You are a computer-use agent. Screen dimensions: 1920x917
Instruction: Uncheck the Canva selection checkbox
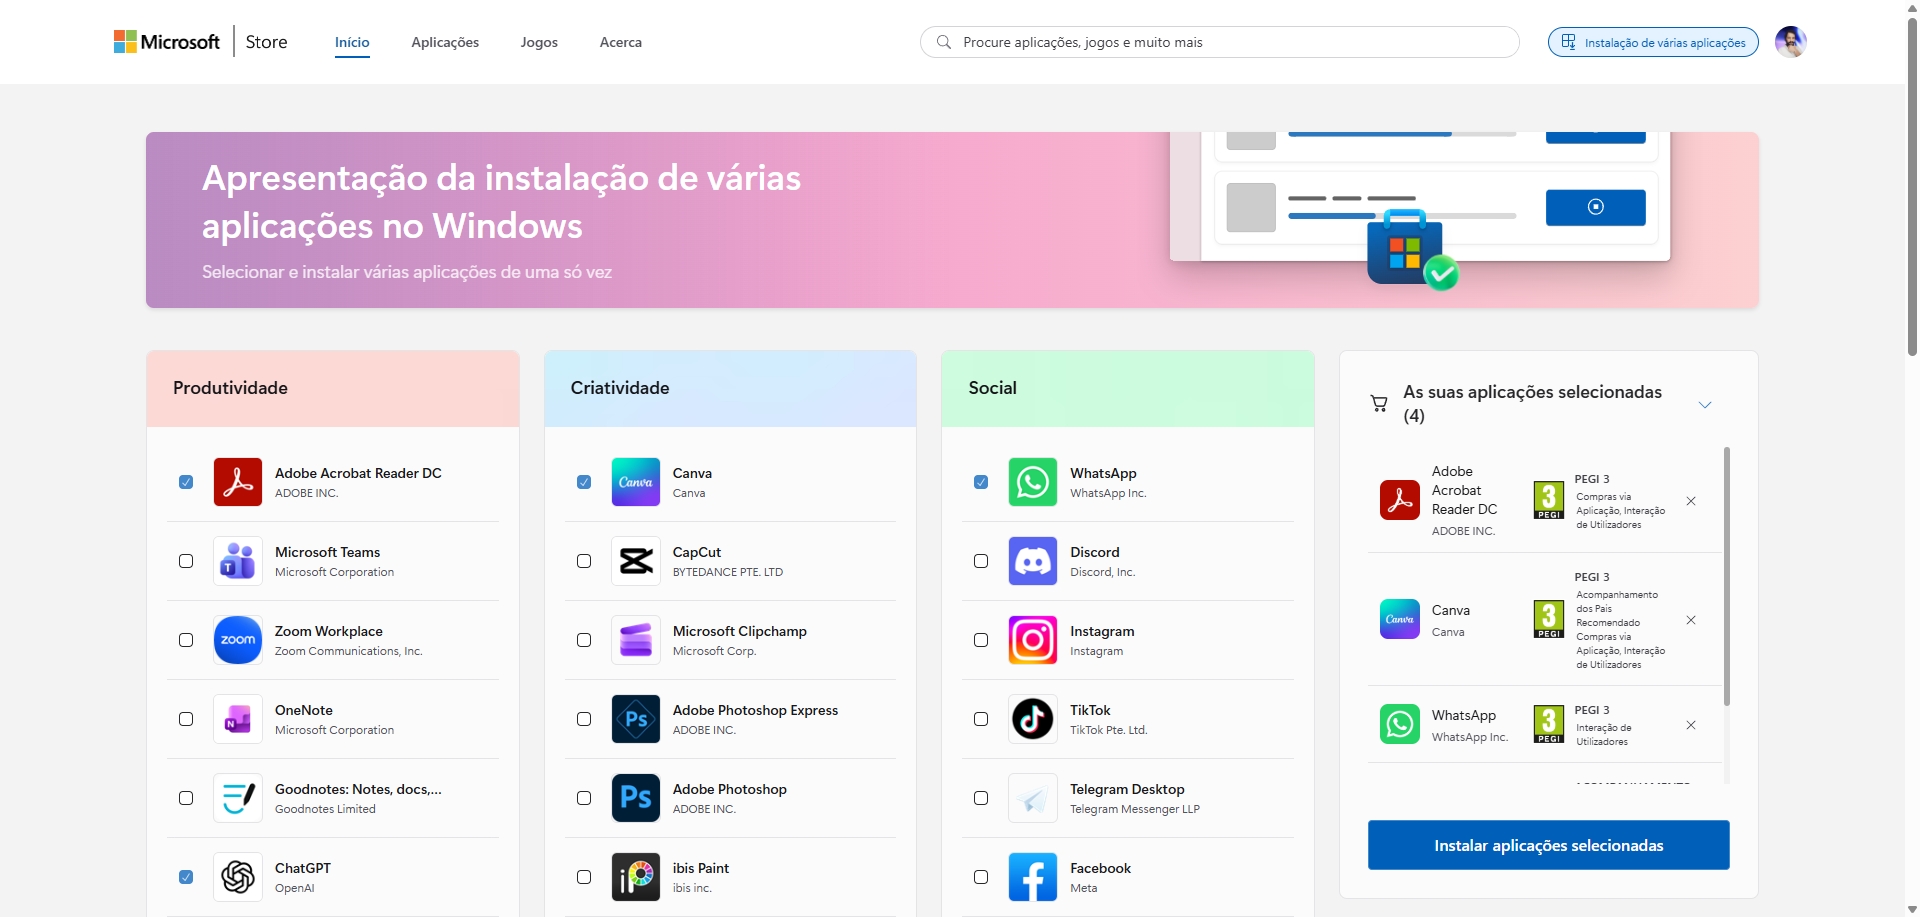pos(584,482)
